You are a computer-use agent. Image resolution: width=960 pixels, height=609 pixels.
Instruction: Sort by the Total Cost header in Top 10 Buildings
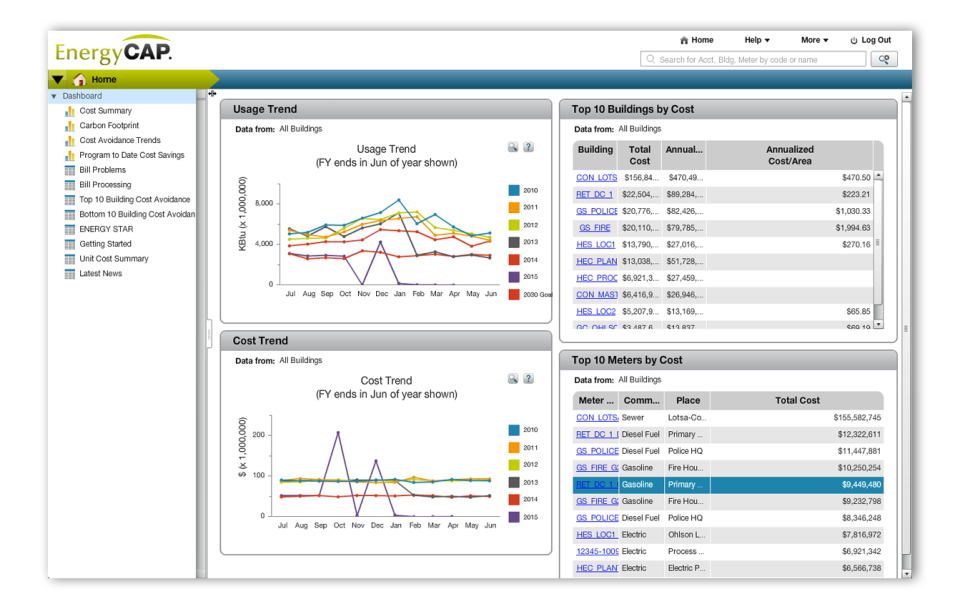pyautogui.click(x=639, y=155)
